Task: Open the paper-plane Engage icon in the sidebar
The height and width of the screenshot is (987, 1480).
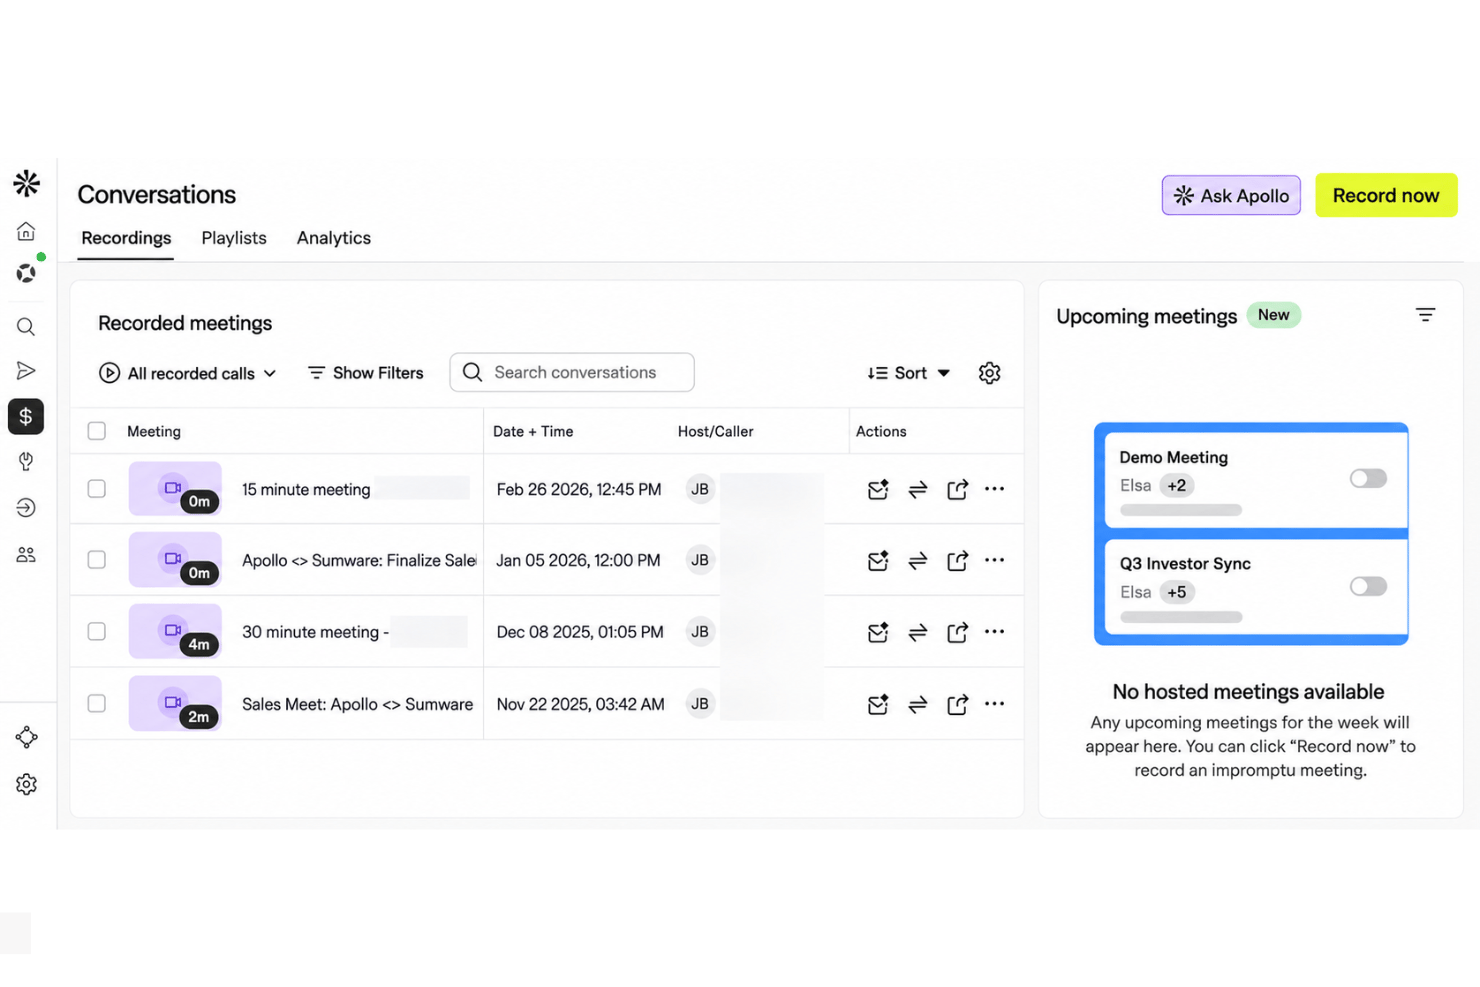Action: tap(26, 371)
